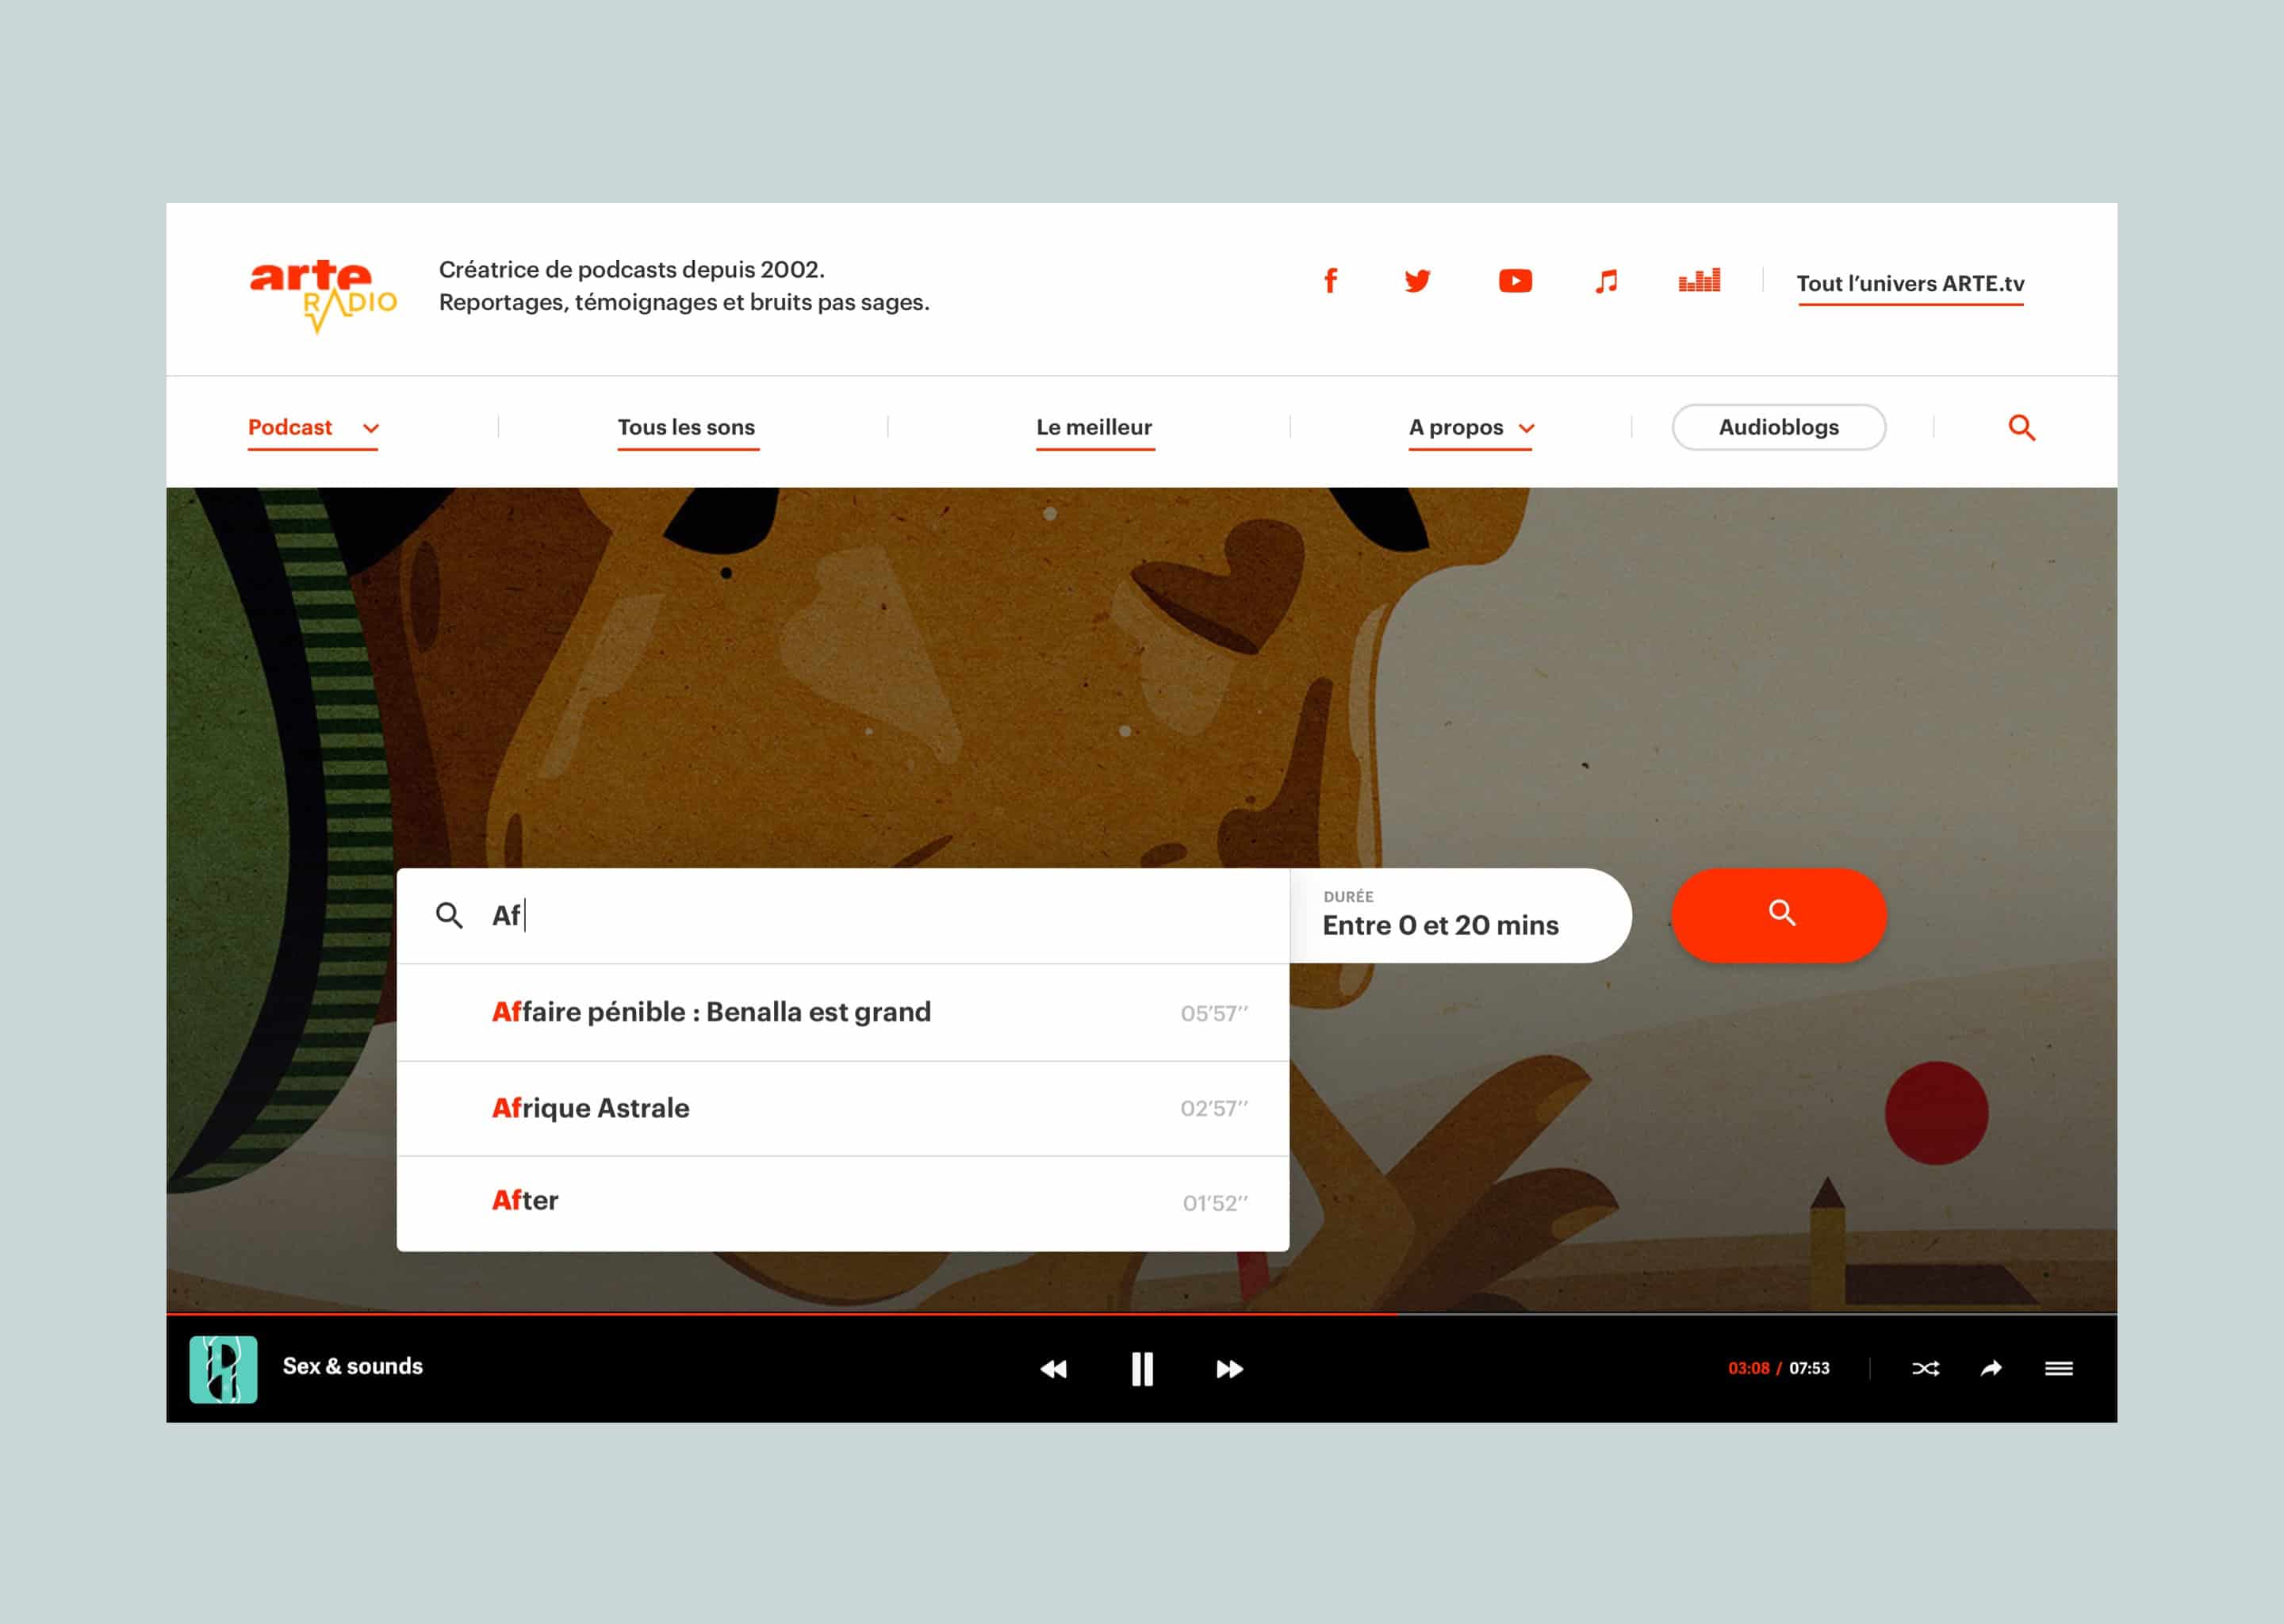Select suggestion Affaire pénible : Benalla est grand
The image size is (2284, 1624).
click(x=843, y=1012)
